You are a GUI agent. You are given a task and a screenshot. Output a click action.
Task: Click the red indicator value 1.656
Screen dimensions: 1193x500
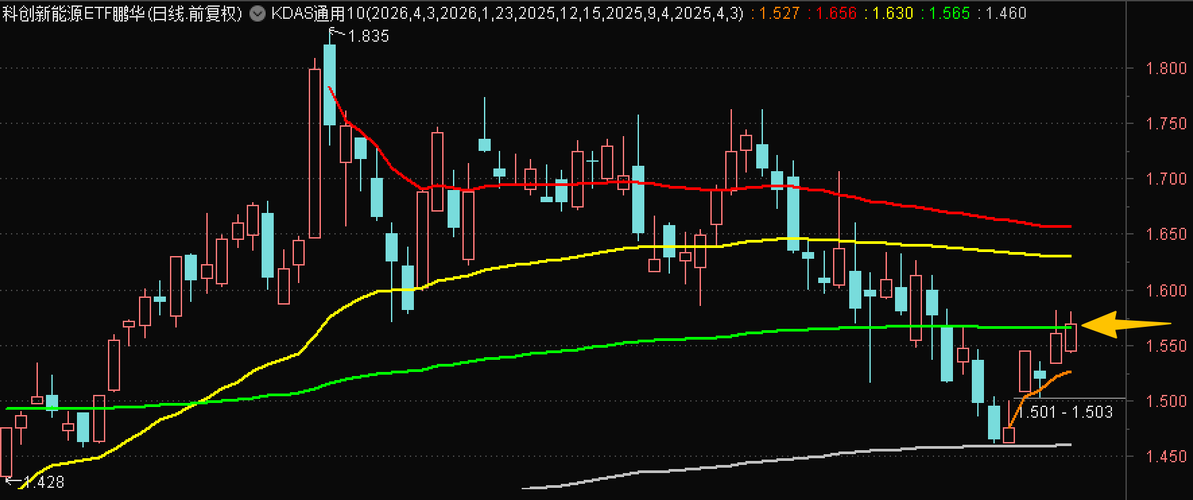[838, 14]
